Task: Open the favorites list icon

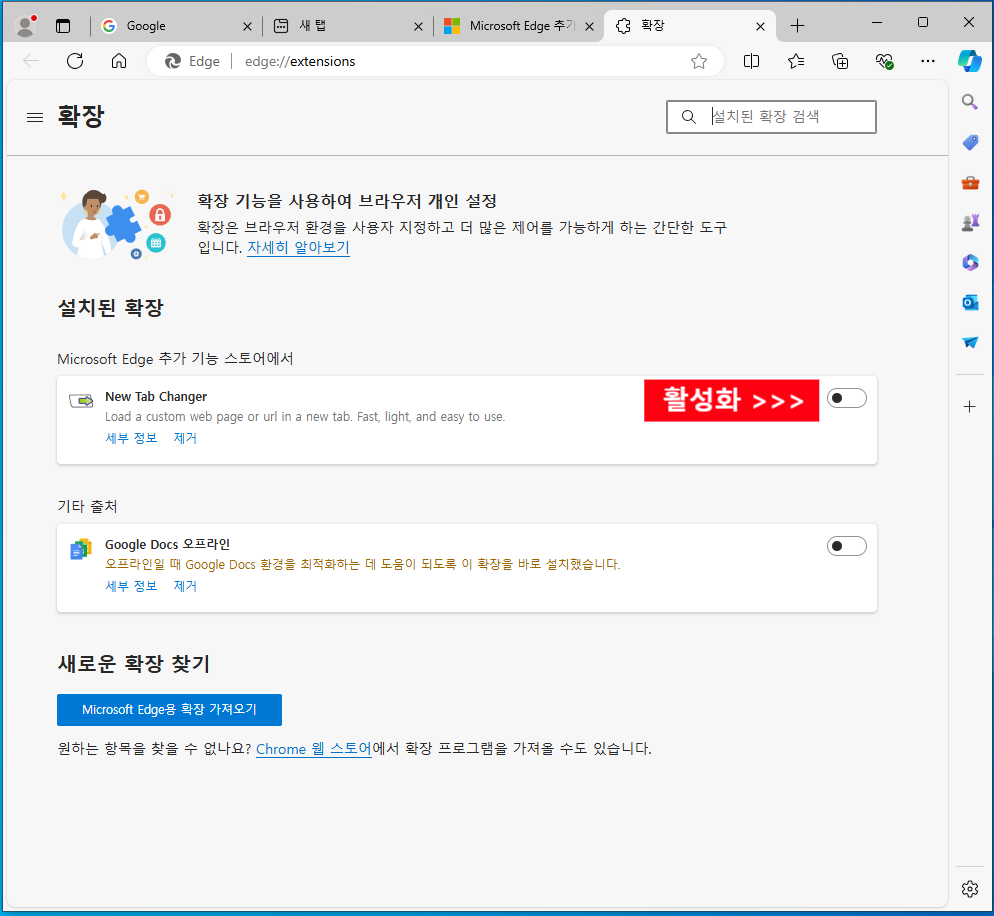Action: pos(796,61)
